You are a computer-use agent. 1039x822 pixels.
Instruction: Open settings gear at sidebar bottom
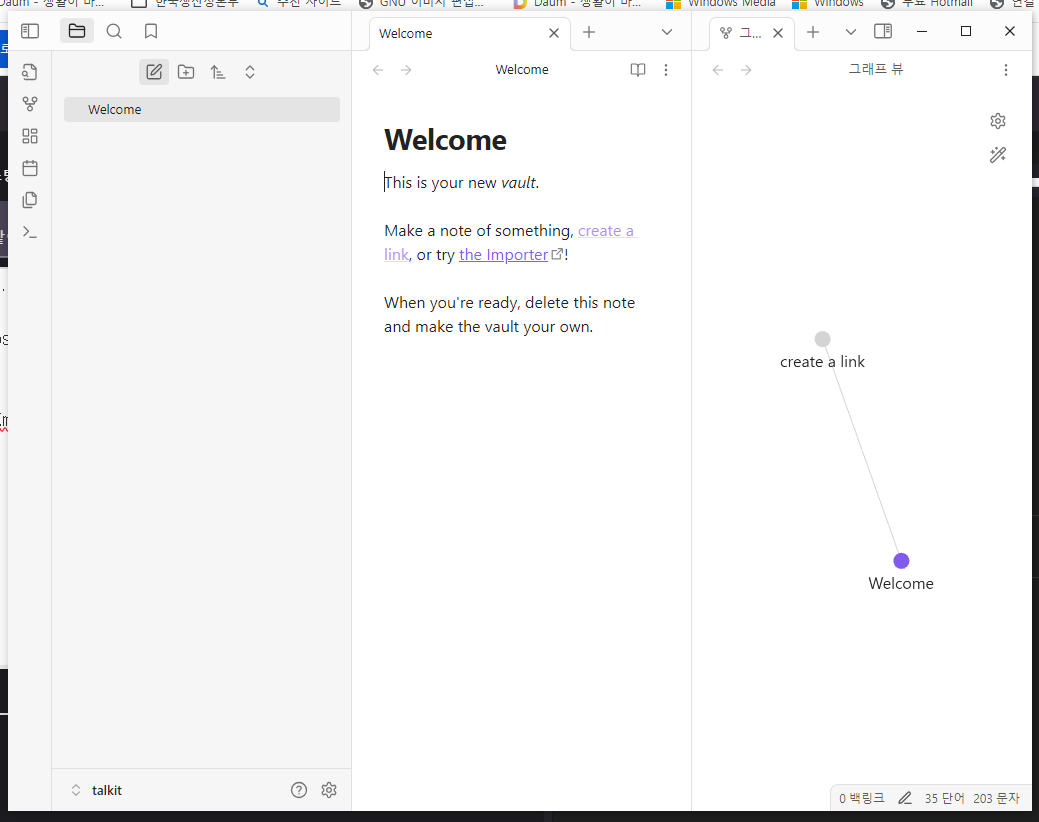tap(329, 790)
